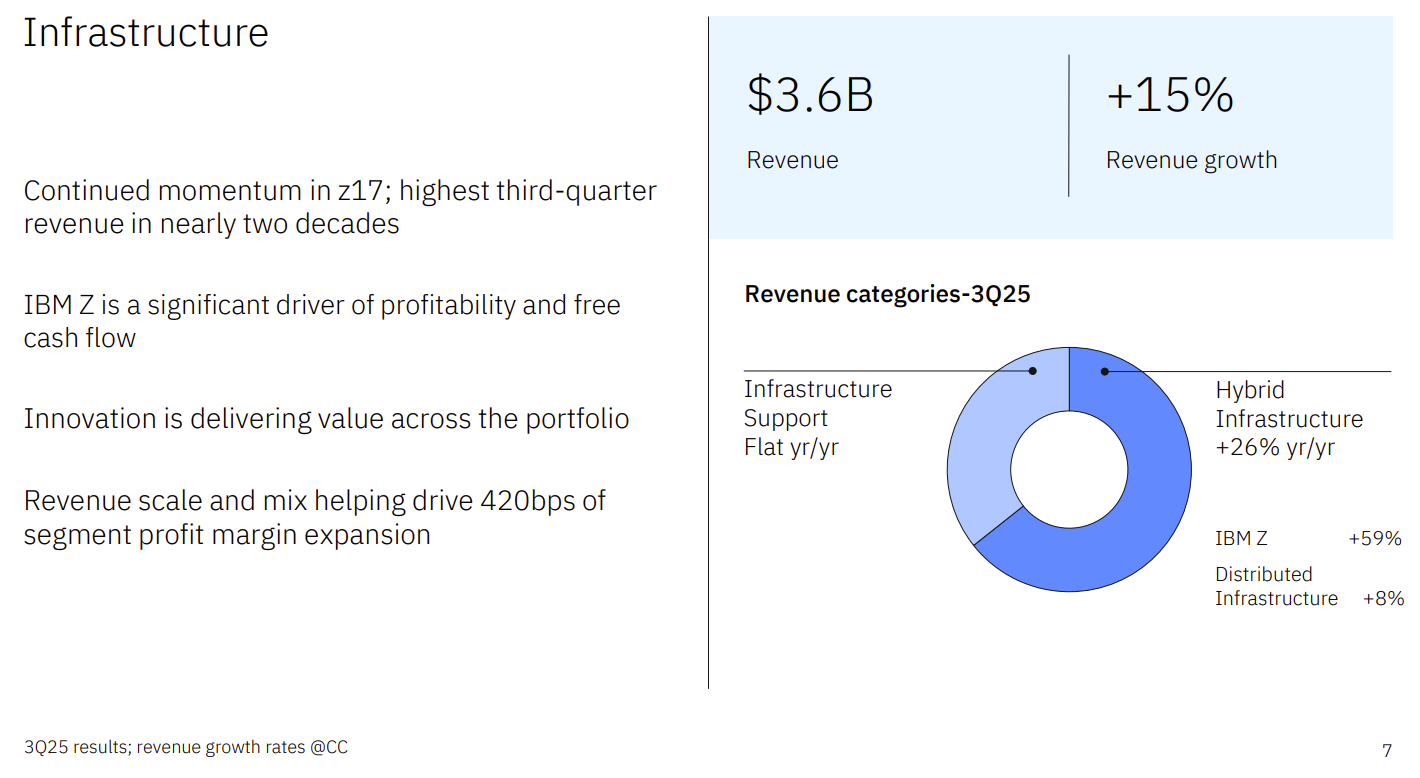The image size is (1420, 778).
Task: Click the "420bps of segment profit margin" paragraph
Action: tap(314, 517)
